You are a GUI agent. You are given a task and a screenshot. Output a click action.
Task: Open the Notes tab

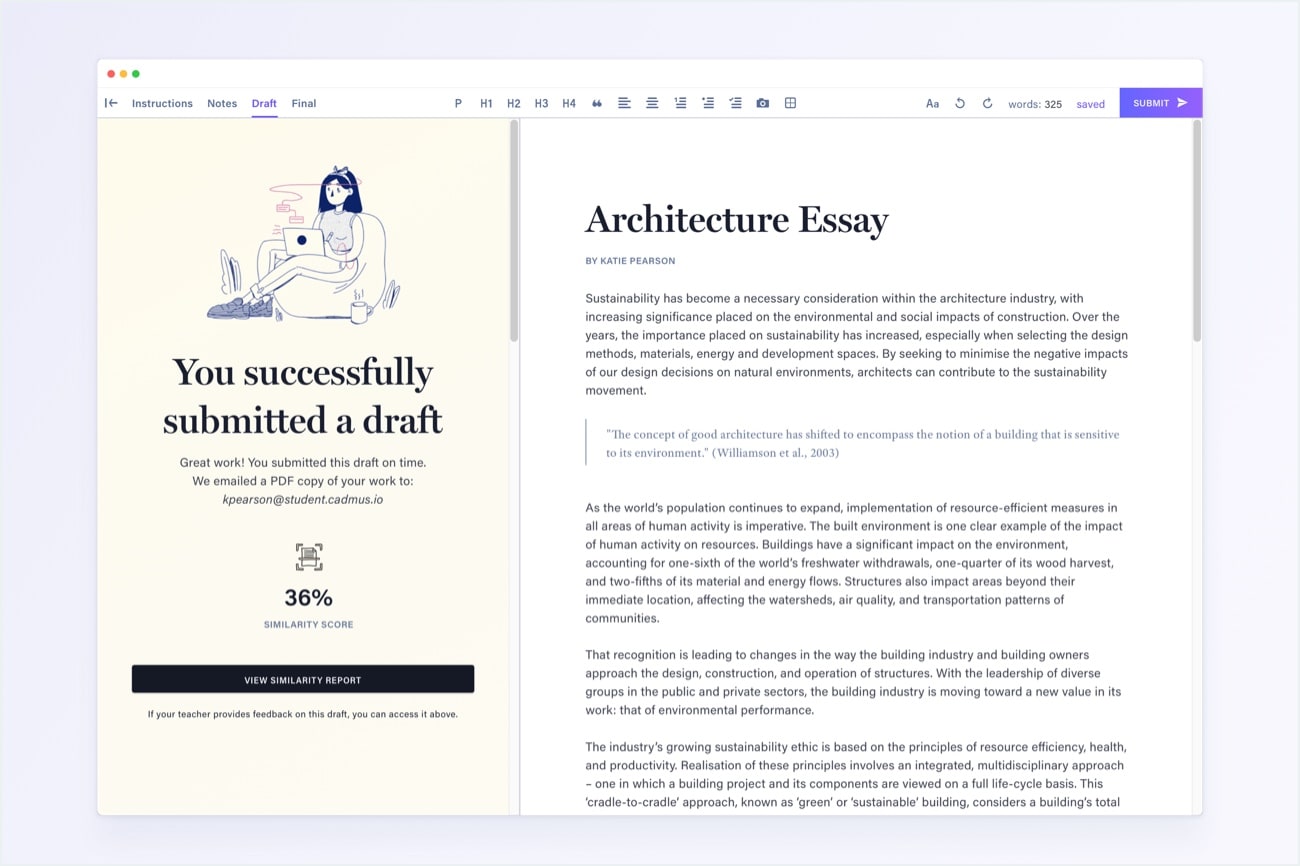[222, 102]
